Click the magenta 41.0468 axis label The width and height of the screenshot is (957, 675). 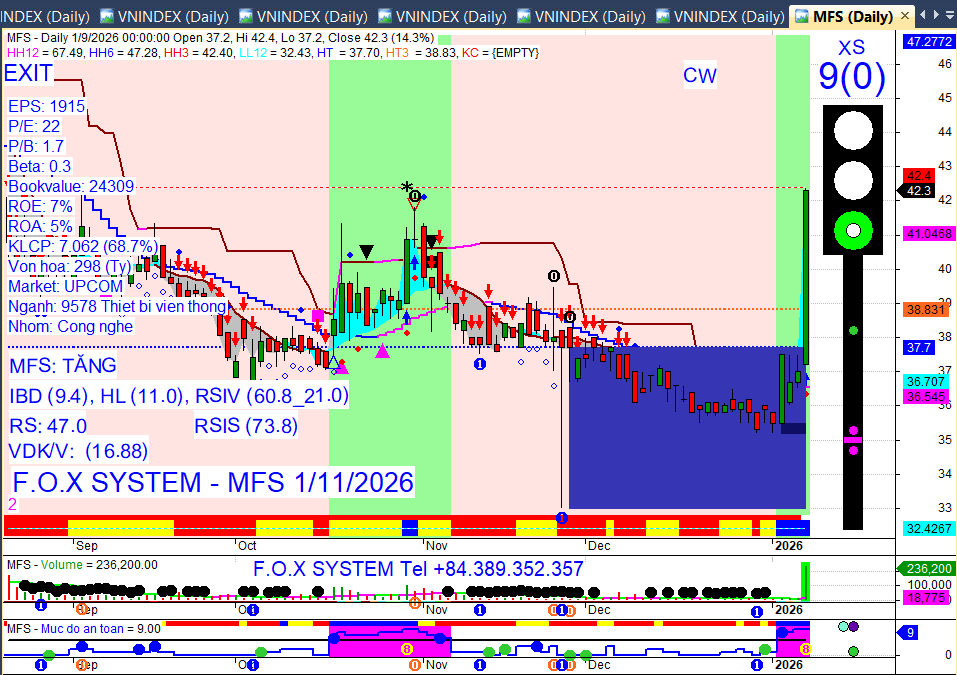(929, 234)
